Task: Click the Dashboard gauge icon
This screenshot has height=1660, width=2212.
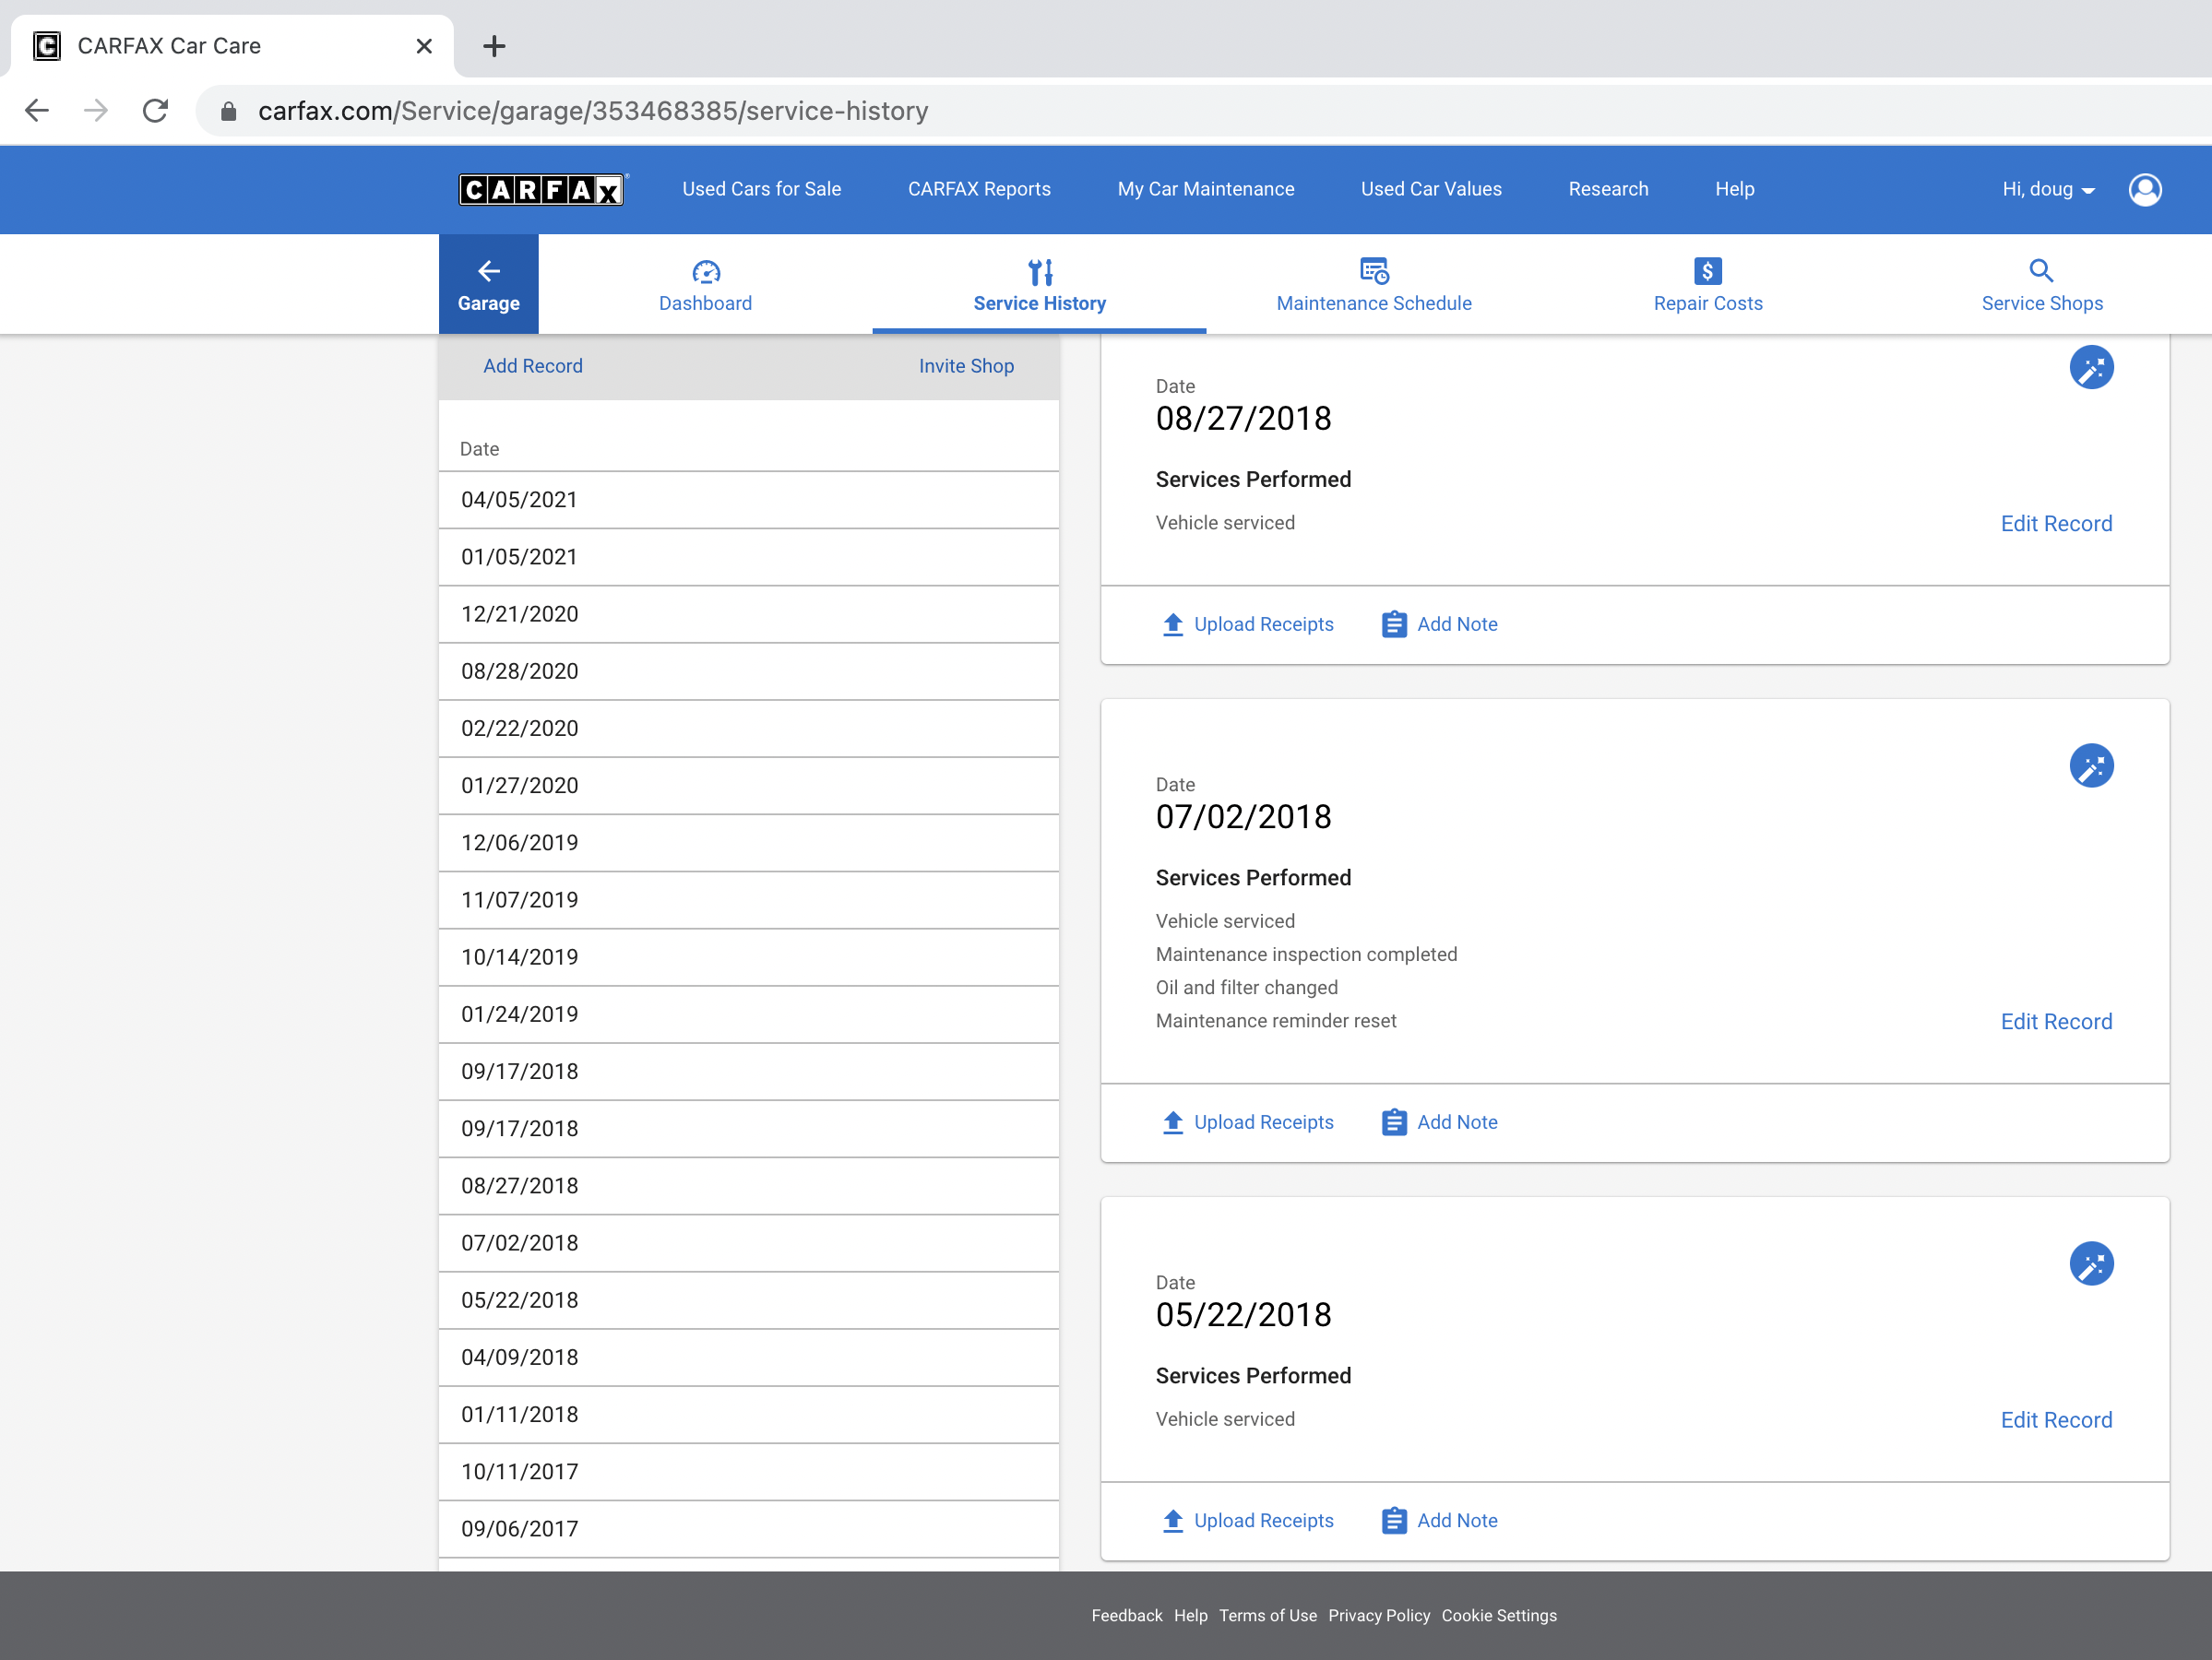Action: (705, 271)
